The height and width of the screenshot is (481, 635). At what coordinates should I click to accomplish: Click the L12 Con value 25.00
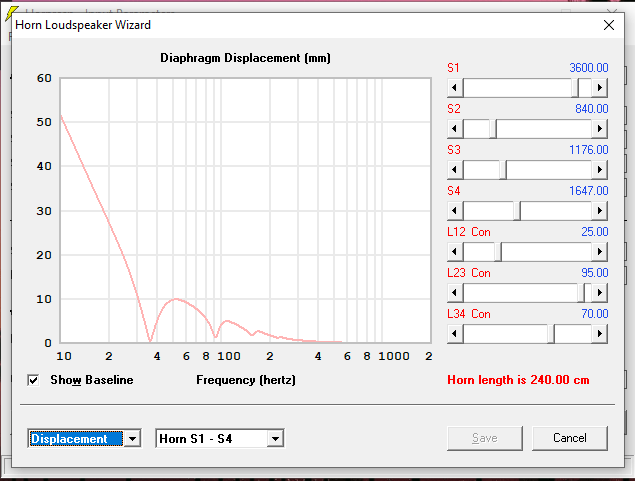tap(595, 232)
